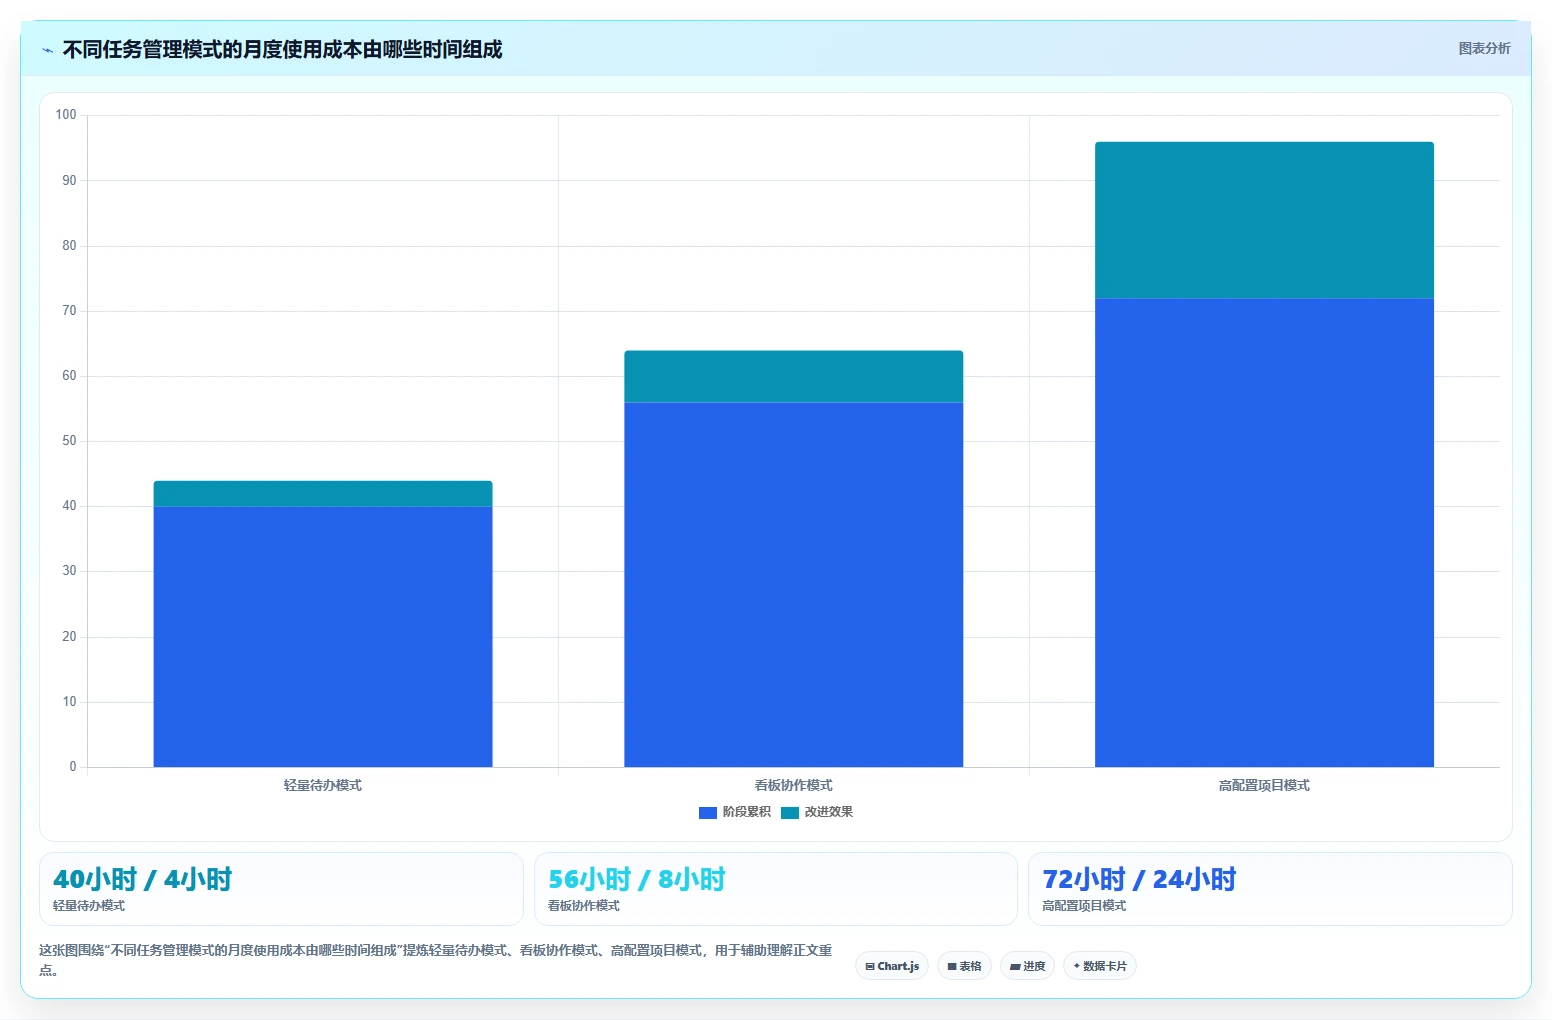
Task: Click the description paragraph below the cards
Action: click(x=436, y=959)
